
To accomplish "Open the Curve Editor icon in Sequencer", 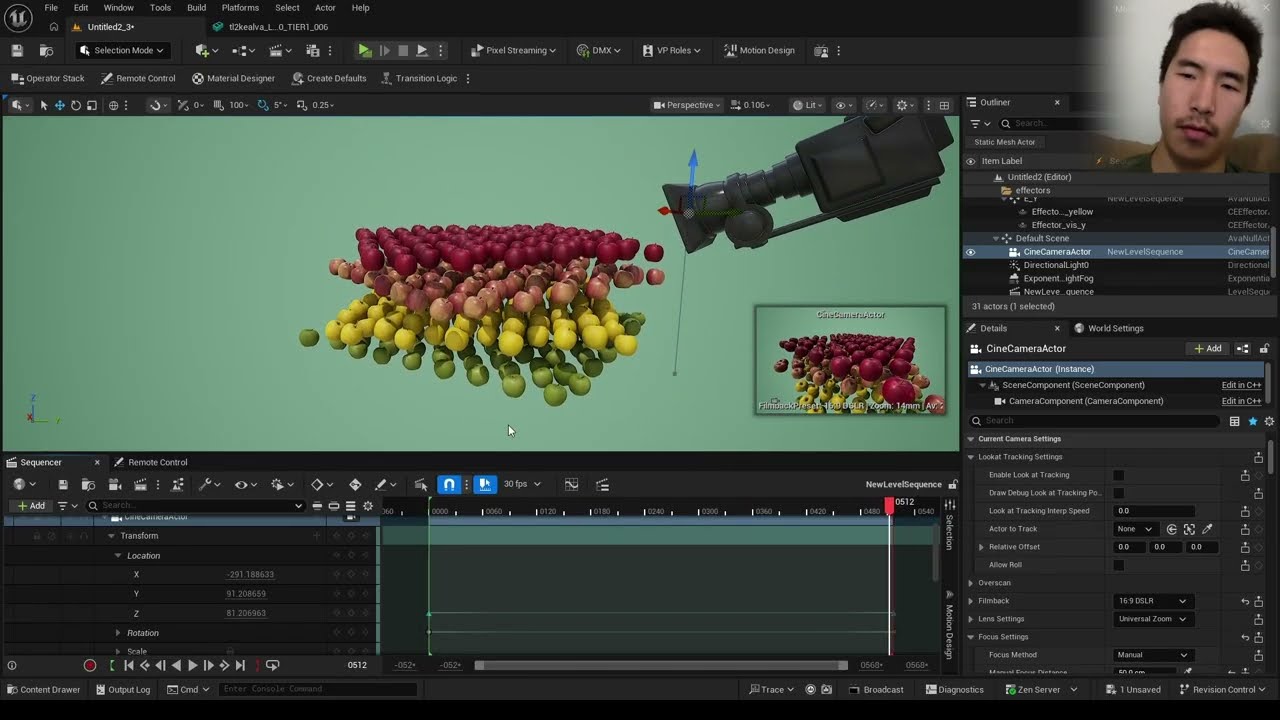I will (571, 484).
